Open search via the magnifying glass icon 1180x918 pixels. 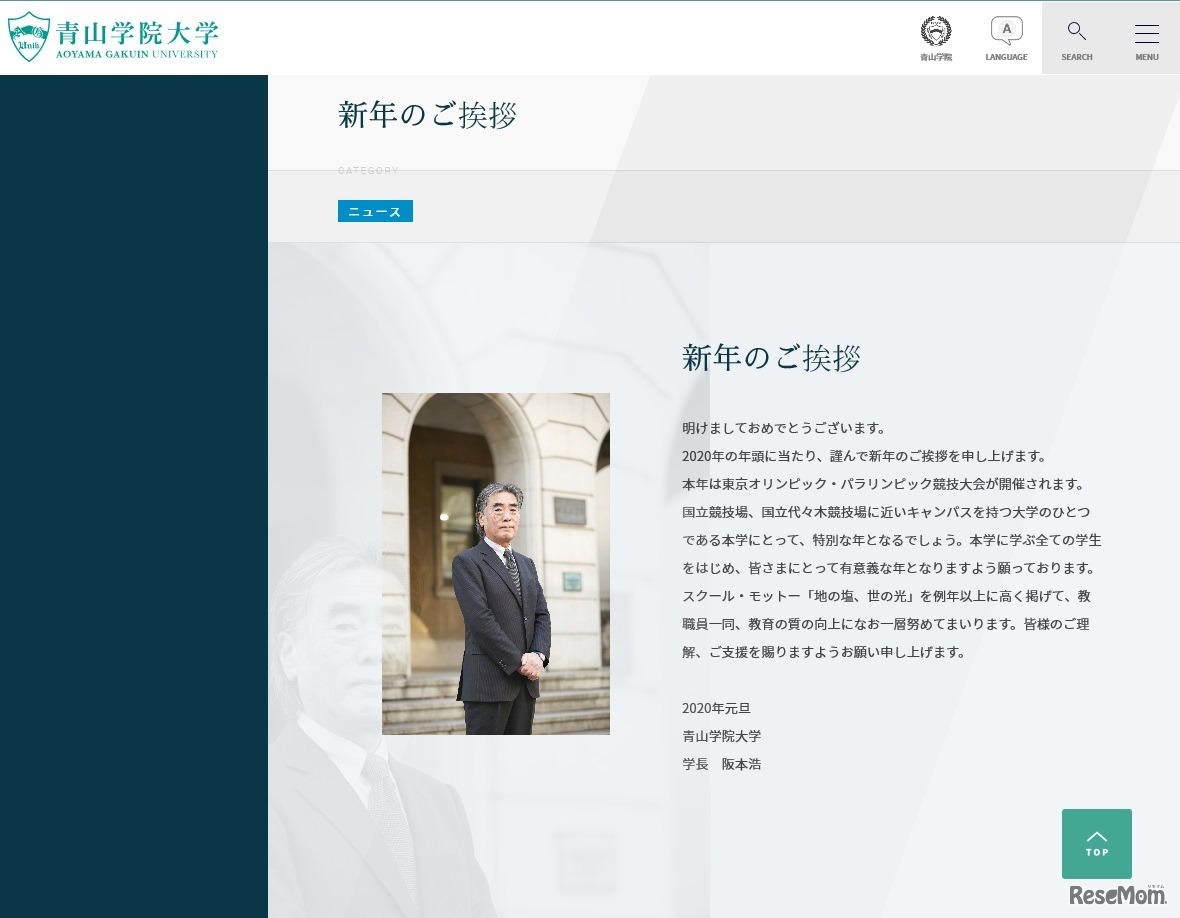pos(1076,30)
